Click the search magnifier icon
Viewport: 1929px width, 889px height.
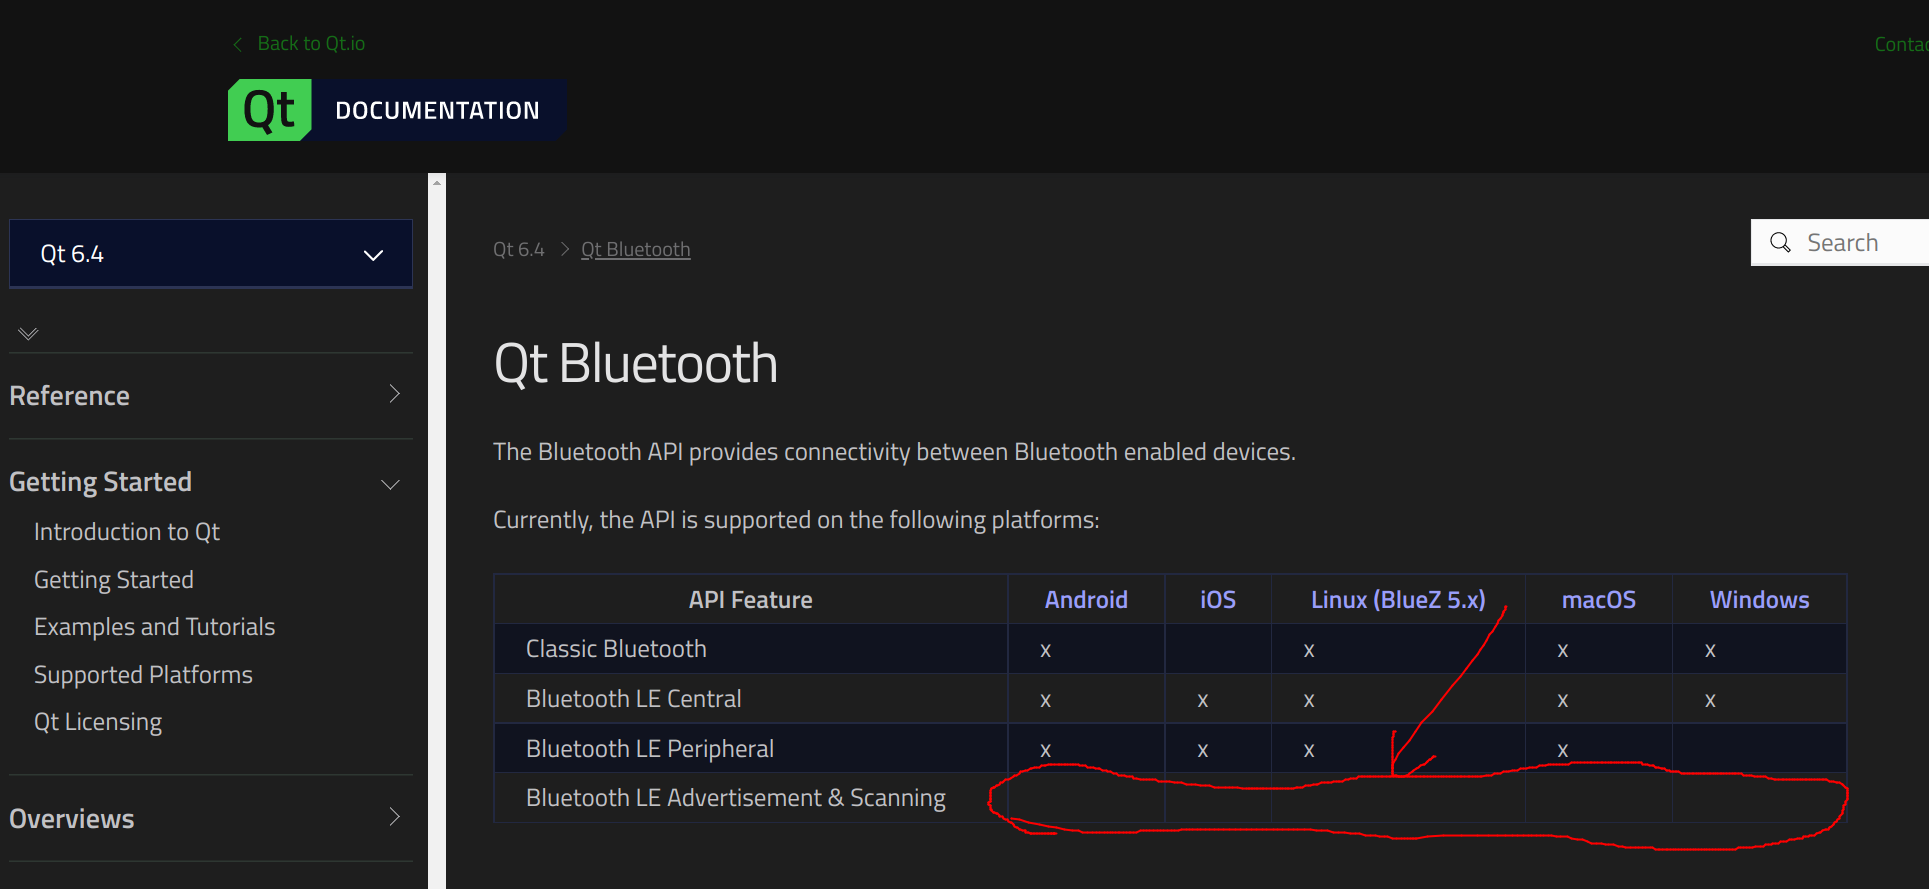1780,242
